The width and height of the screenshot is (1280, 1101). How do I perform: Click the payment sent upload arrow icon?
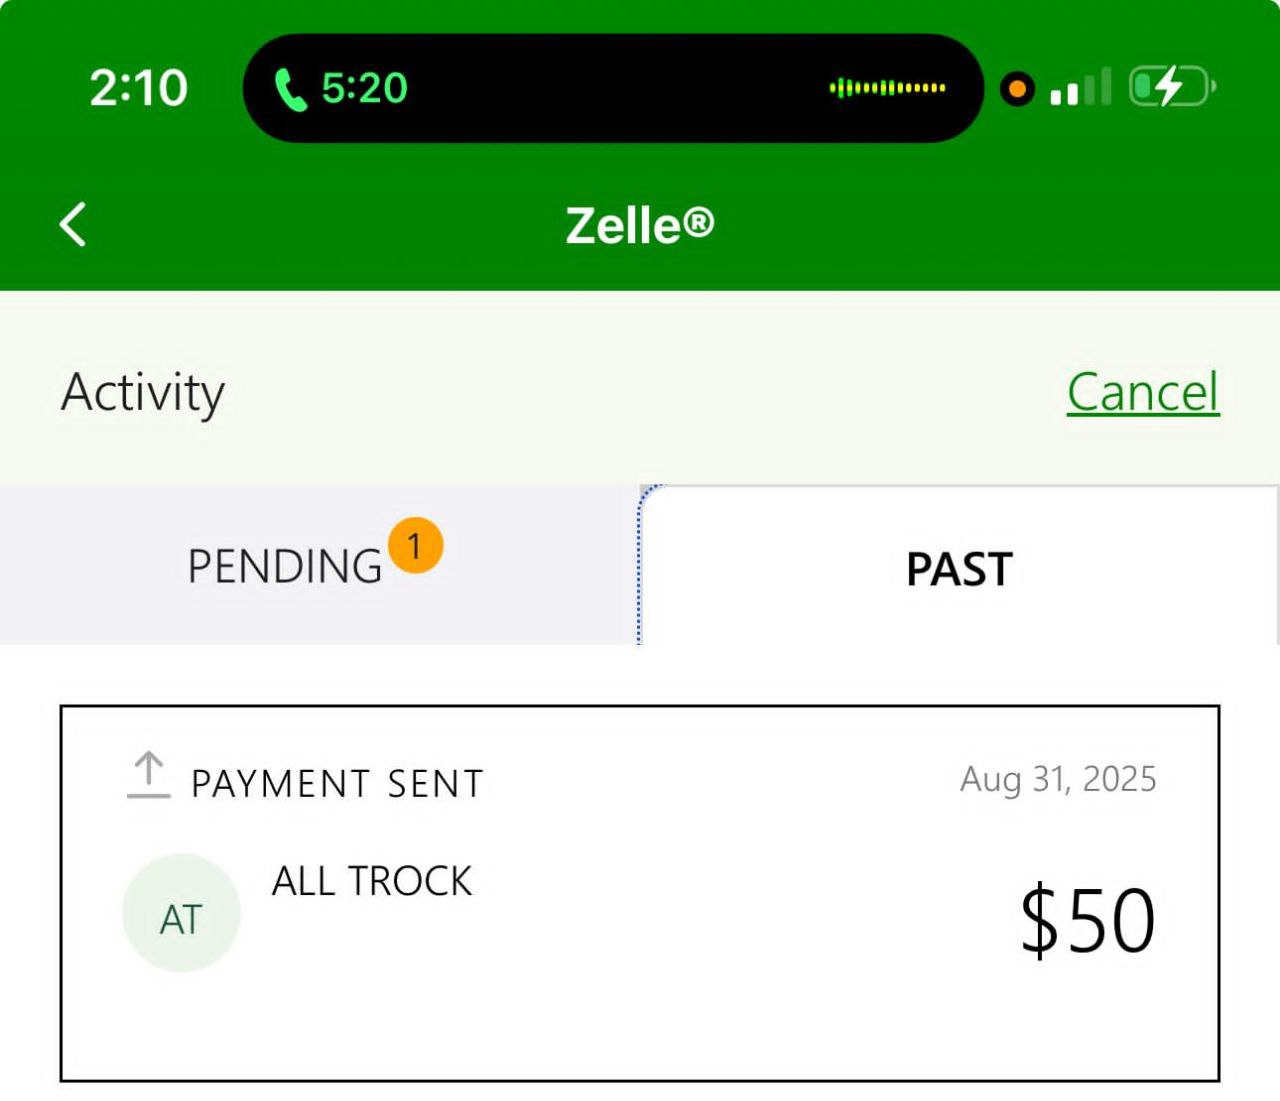149,776
